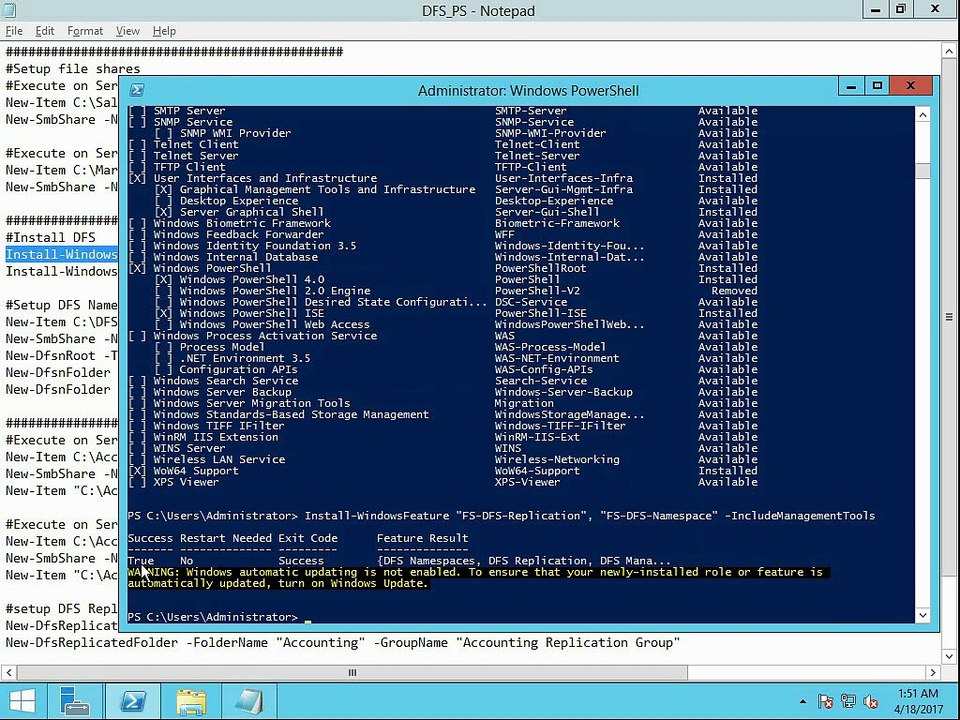The image size is (960, 720).
Task: Click the PowerShell scrollbar up arrow
Action: click(x=923, y=114)
